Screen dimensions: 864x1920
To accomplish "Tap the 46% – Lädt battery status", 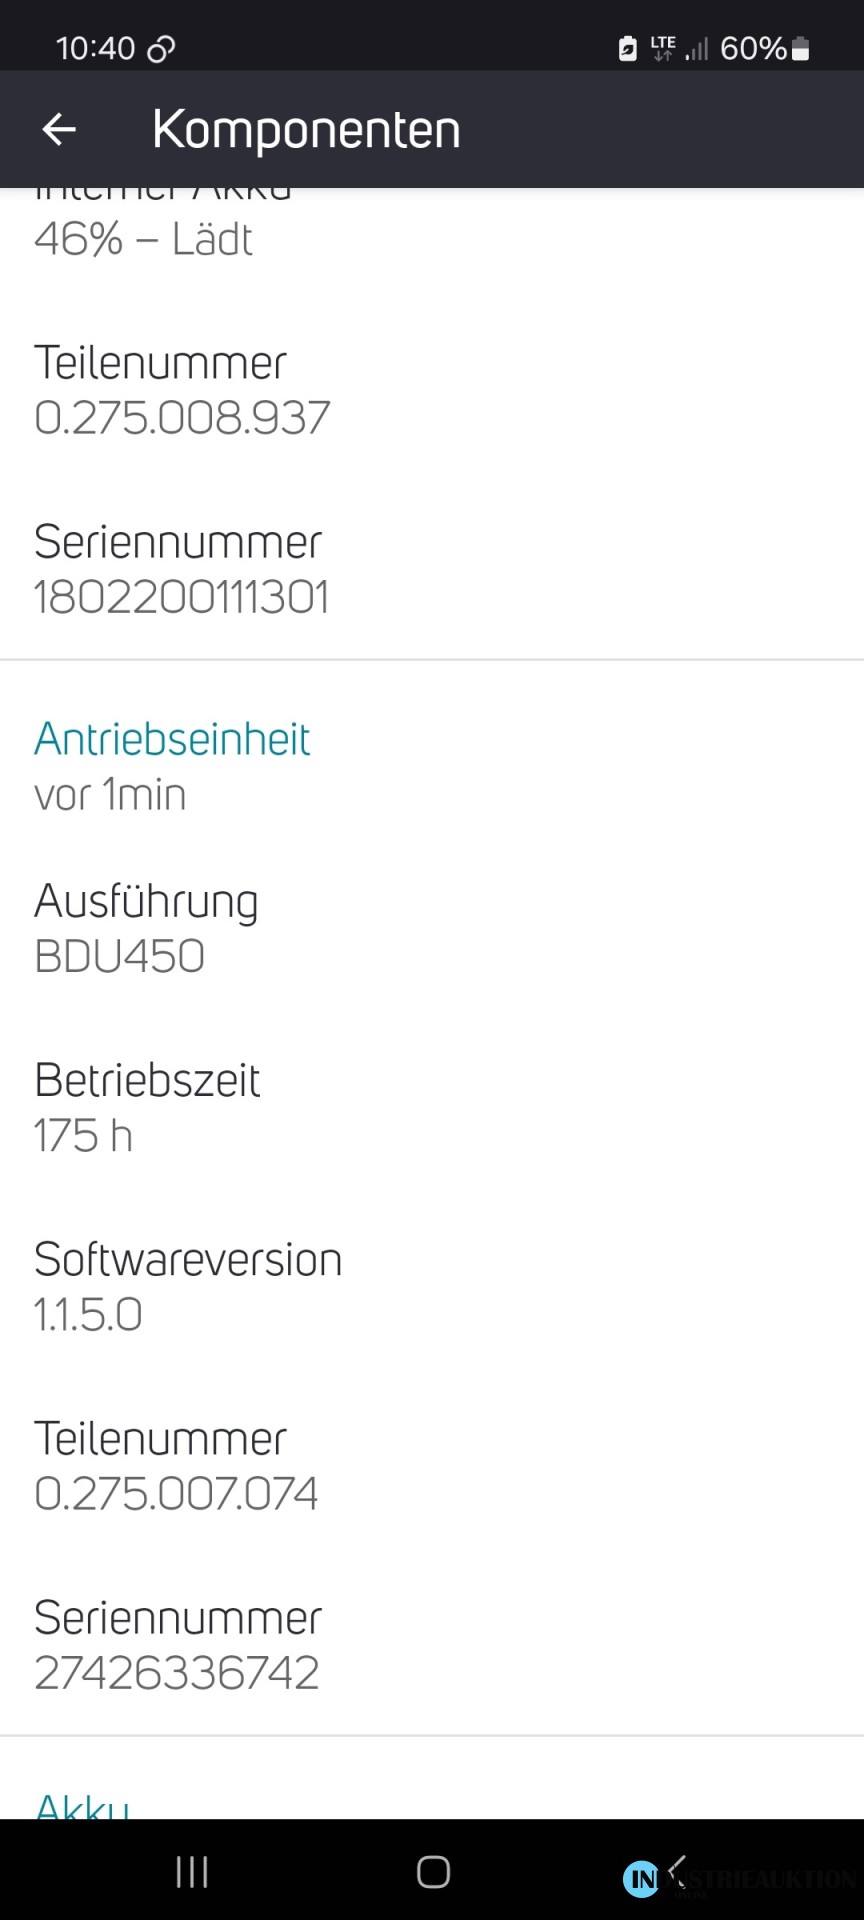I will point(143,240).
